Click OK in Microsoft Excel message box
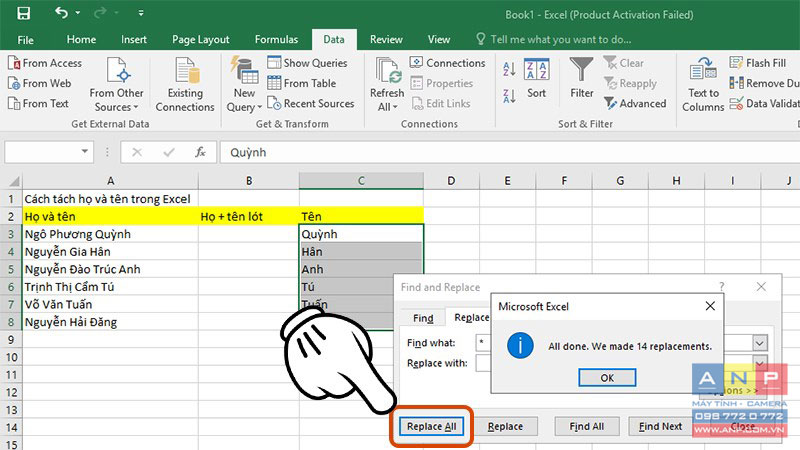The height and width of the screenshot is (450, 800). 607,378
